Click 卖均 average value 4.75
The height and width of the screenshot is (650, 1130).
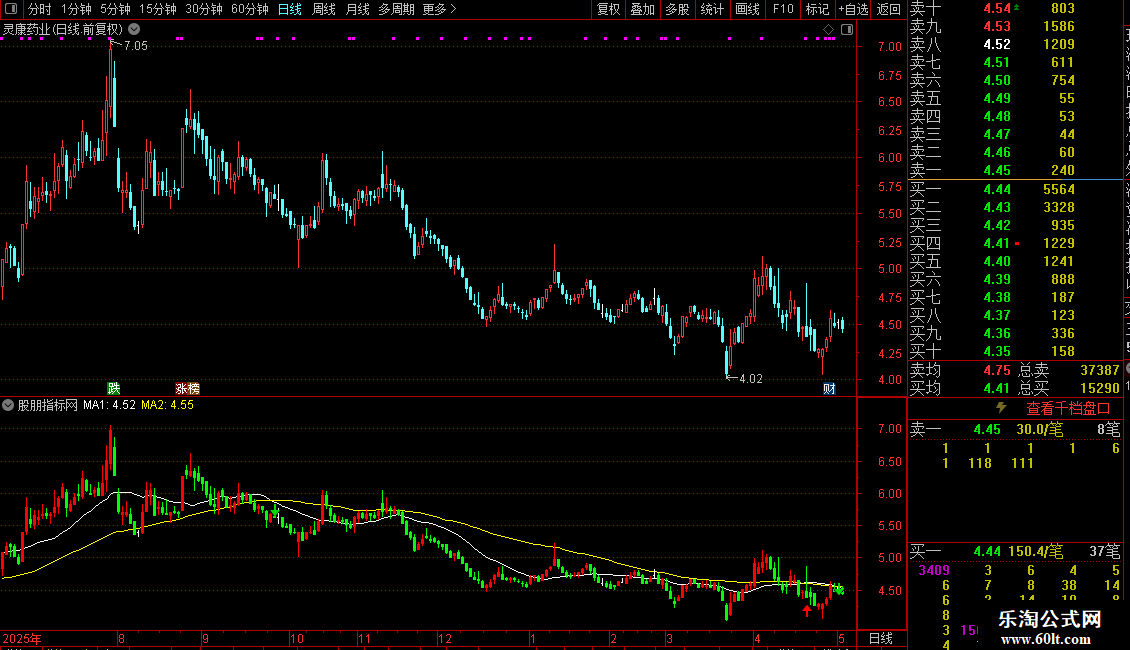click(x=997, y=370)
